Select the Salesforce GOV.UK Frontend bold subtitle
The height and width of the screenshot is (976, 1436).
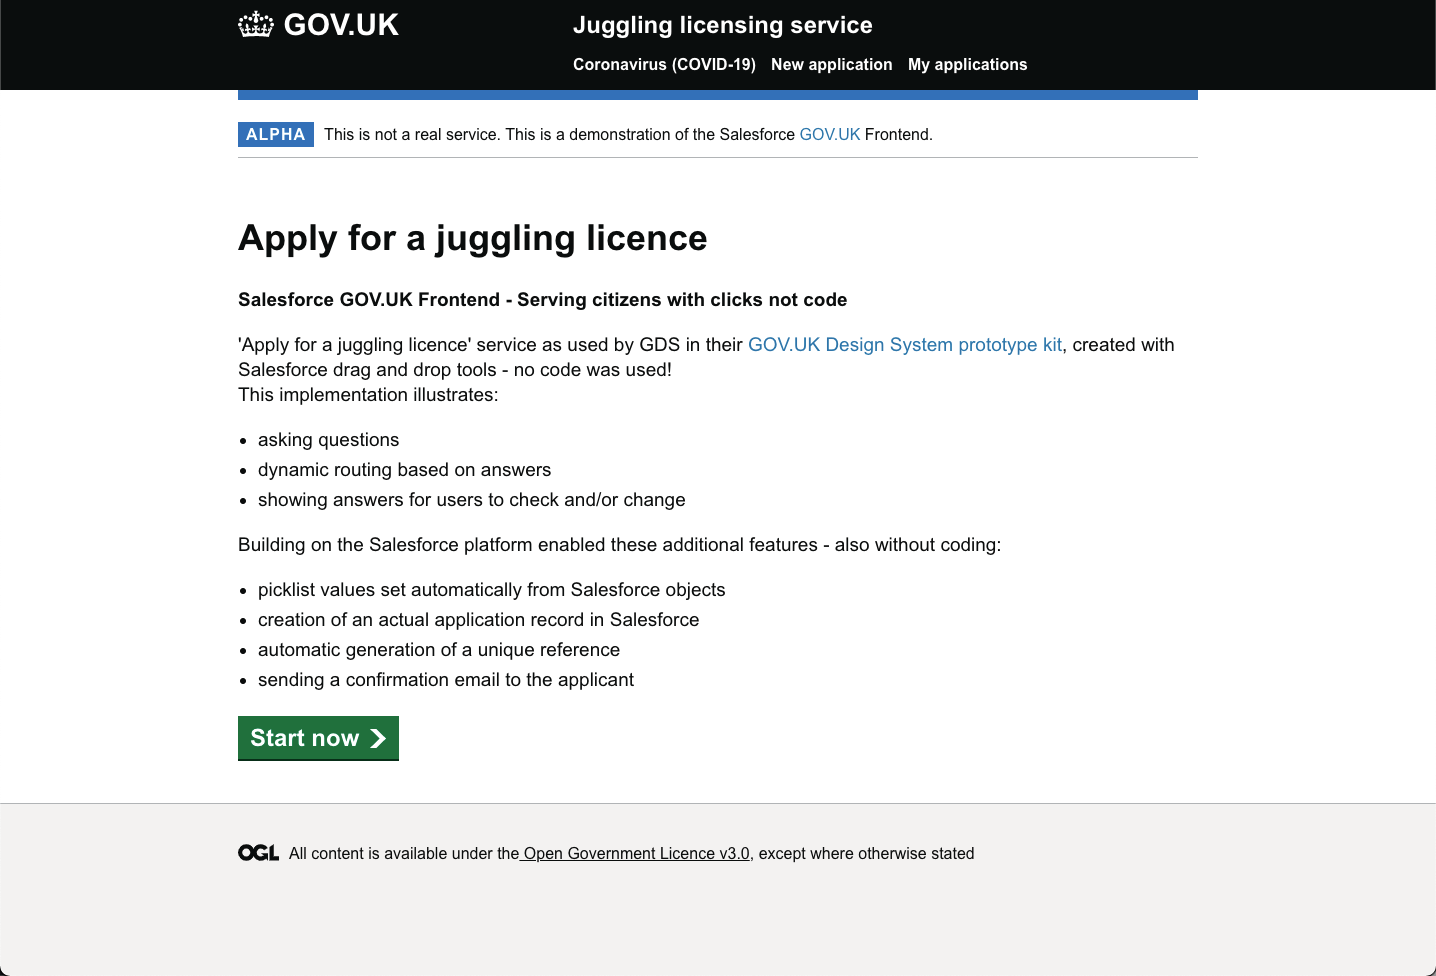pos(542,299)
